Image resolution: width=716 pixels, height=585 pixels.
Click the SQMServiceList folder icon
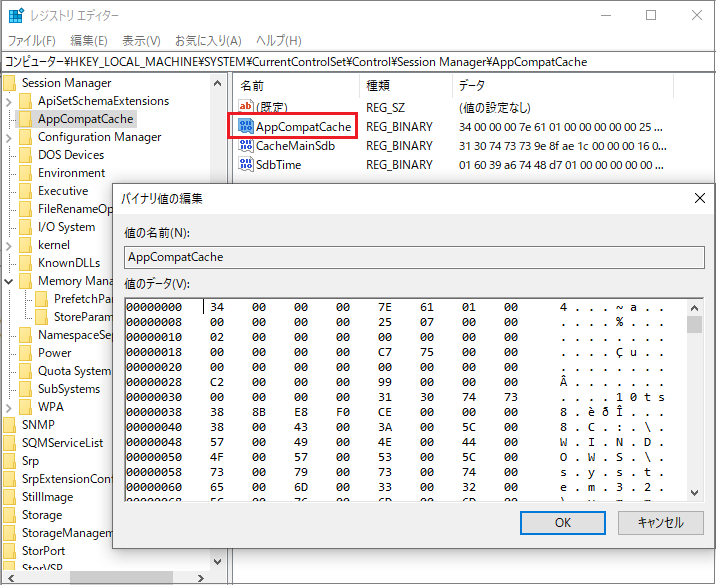10,443
